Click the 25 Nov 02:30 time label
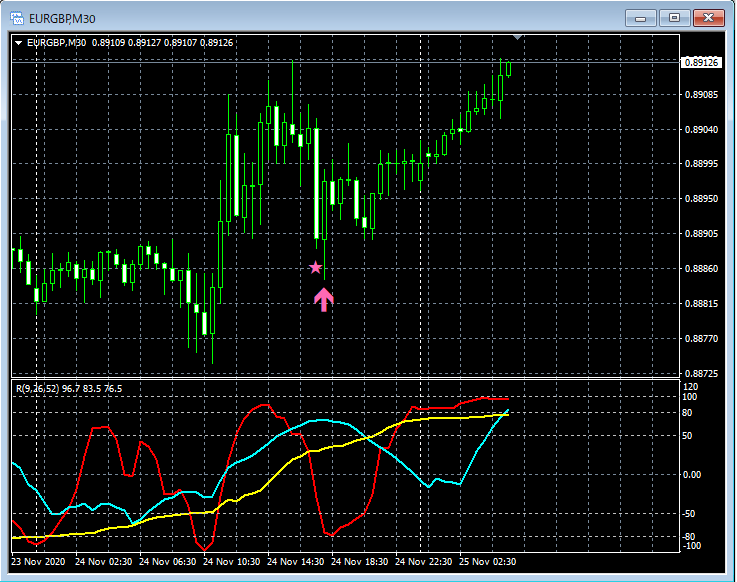This screenshot has height=582, width=737. click(488, 562)
